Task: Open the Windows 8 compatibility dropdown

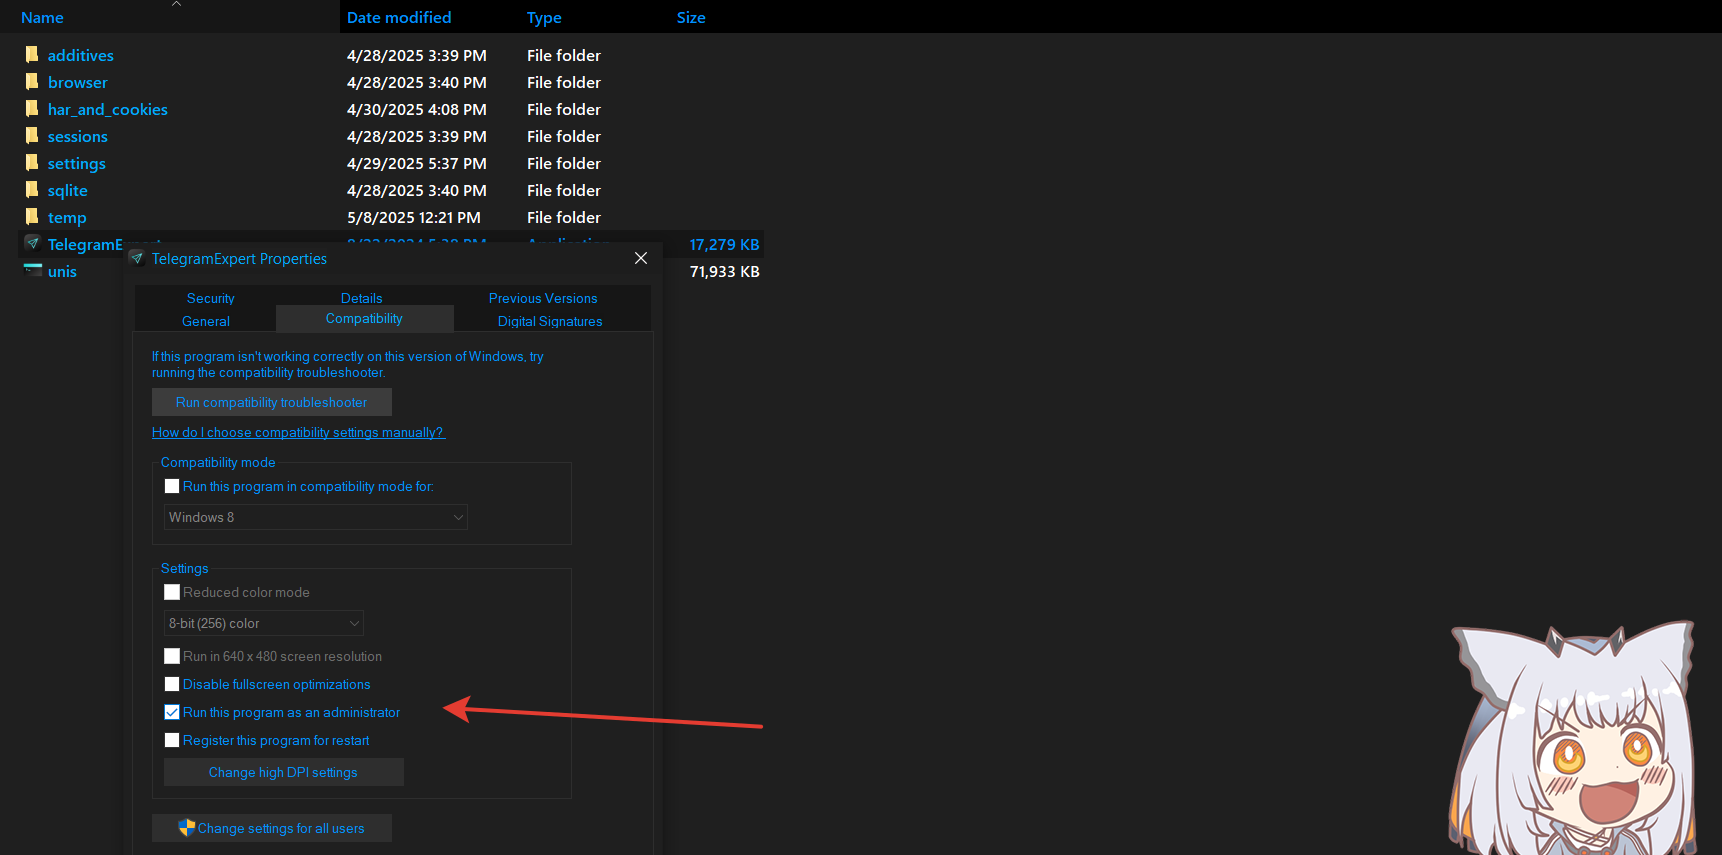Action: pyautogui.click(x=315, y=517)
